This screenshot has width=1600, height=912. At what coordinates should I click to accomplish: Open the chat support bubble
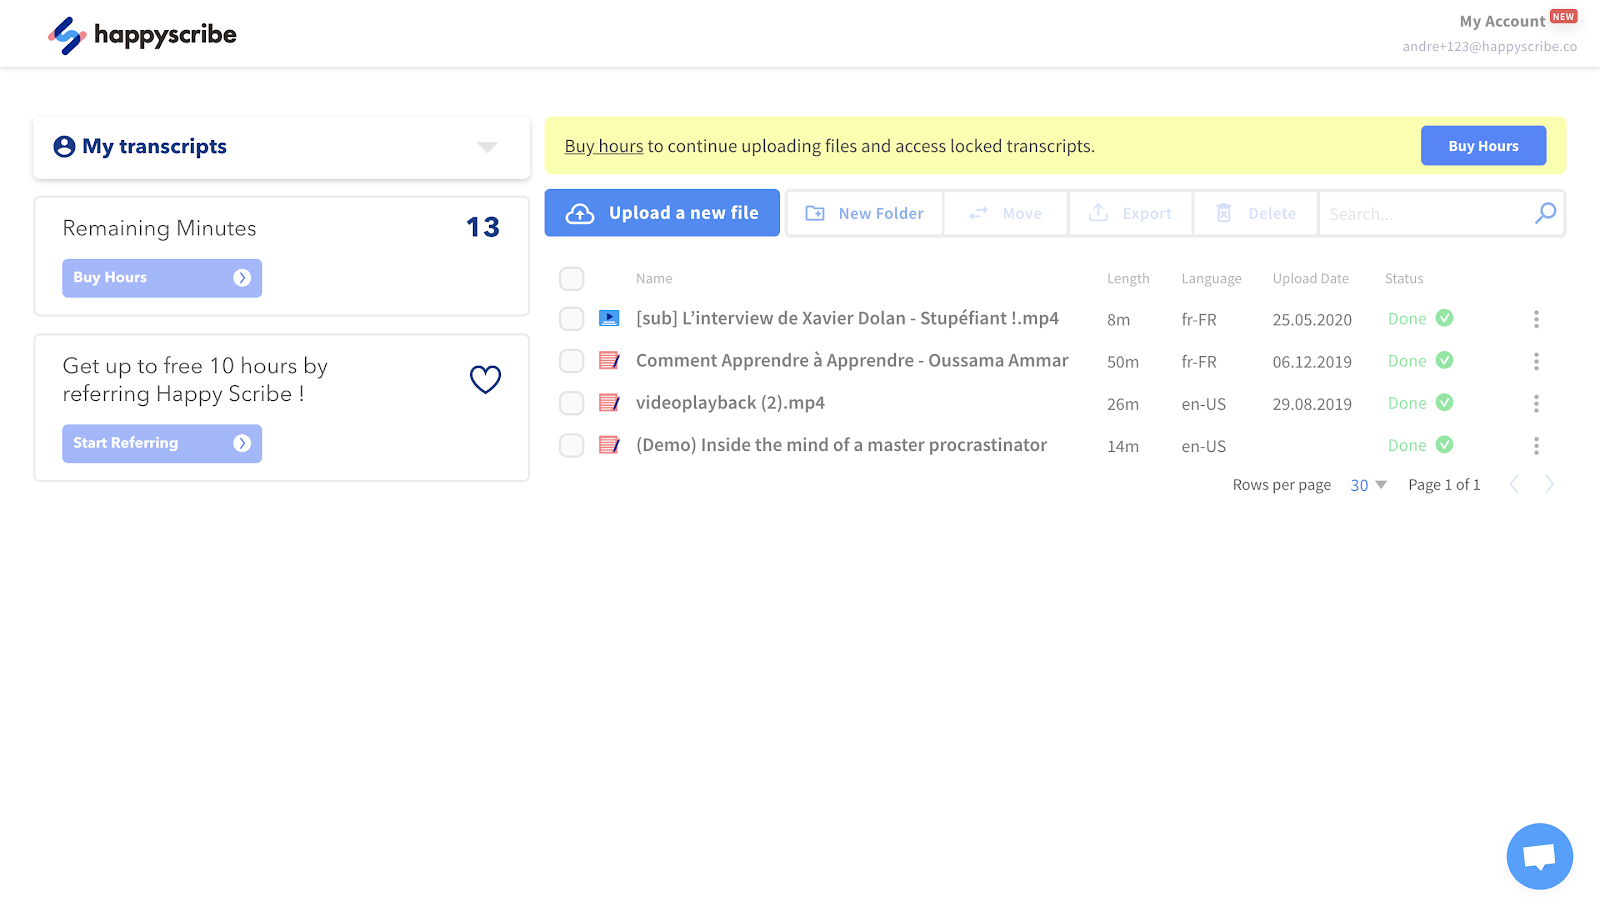click(1539, 856)
